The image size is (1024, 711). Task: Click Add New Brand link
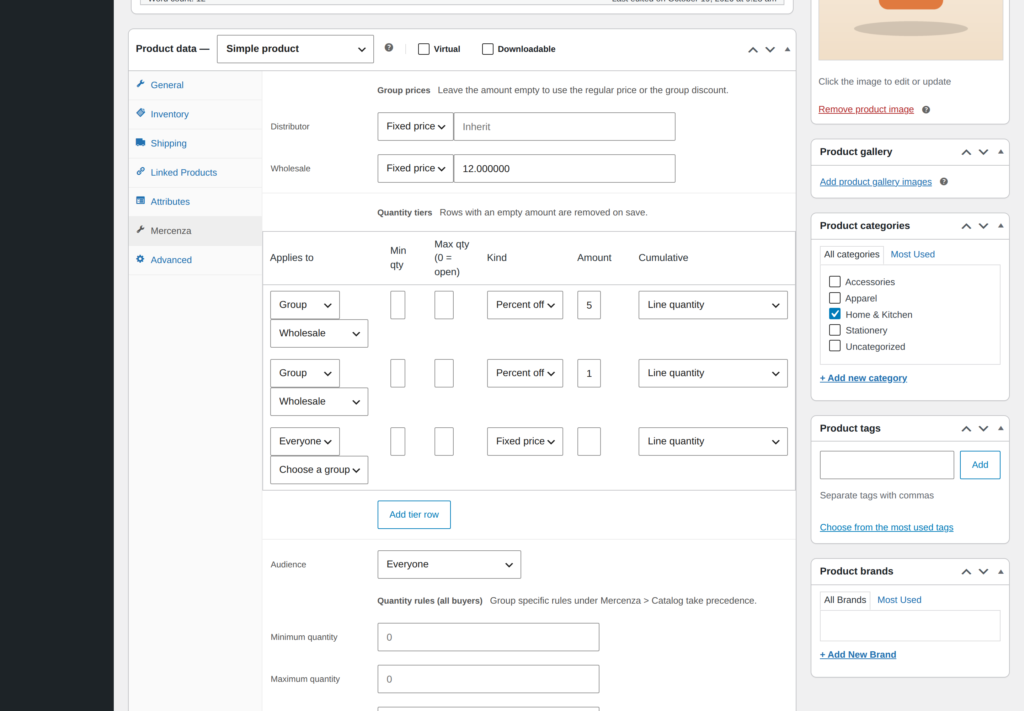pyautogui.click(x=858, y=654)
